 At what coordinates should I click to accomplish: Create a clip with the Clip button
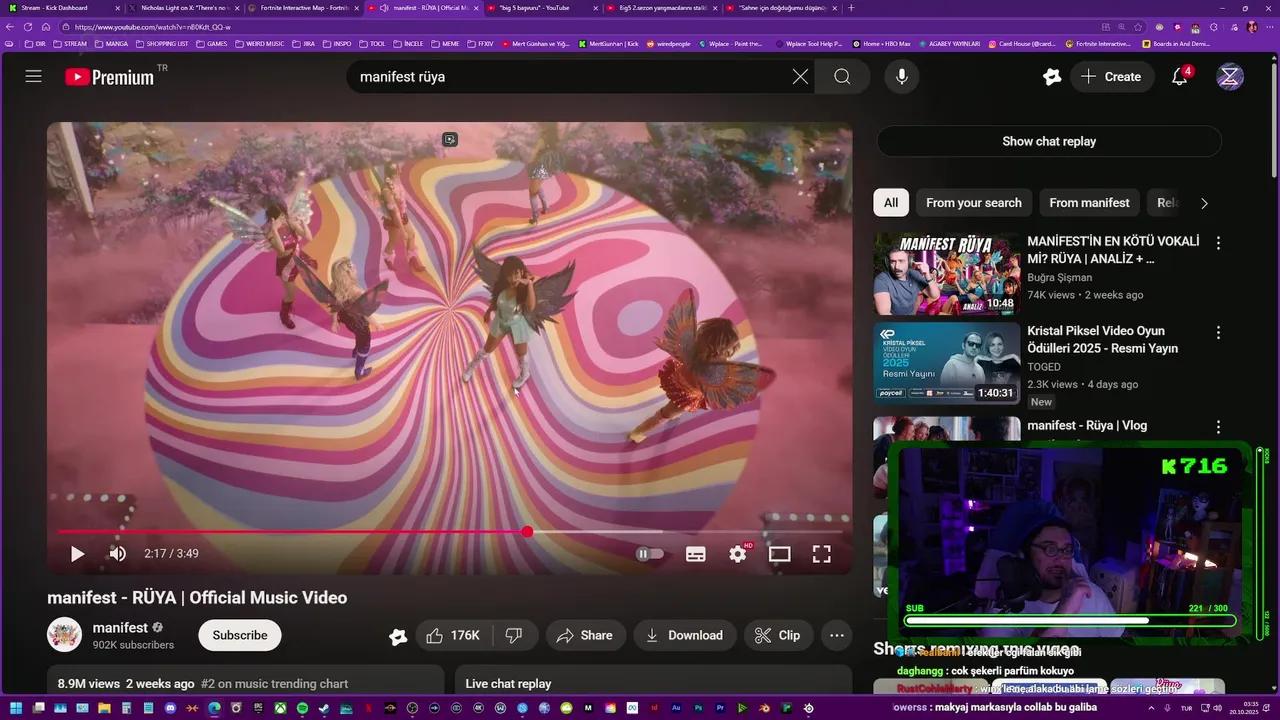coord(777,635)
